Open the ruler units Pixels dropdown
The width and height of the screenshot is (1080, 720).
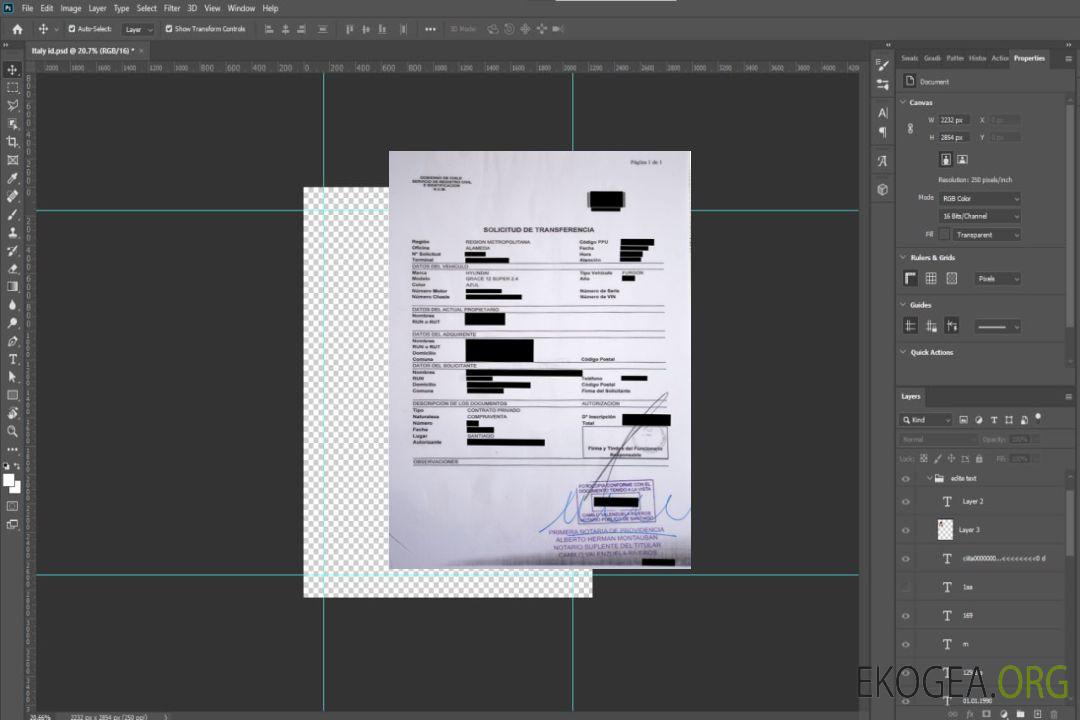coord(997,279)
